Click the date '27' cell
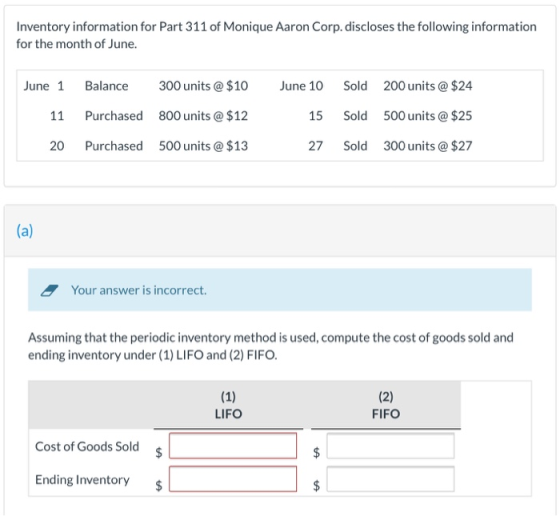Image resolution: width=560 pixels, height=516 pixels. [x=316, y=146]
